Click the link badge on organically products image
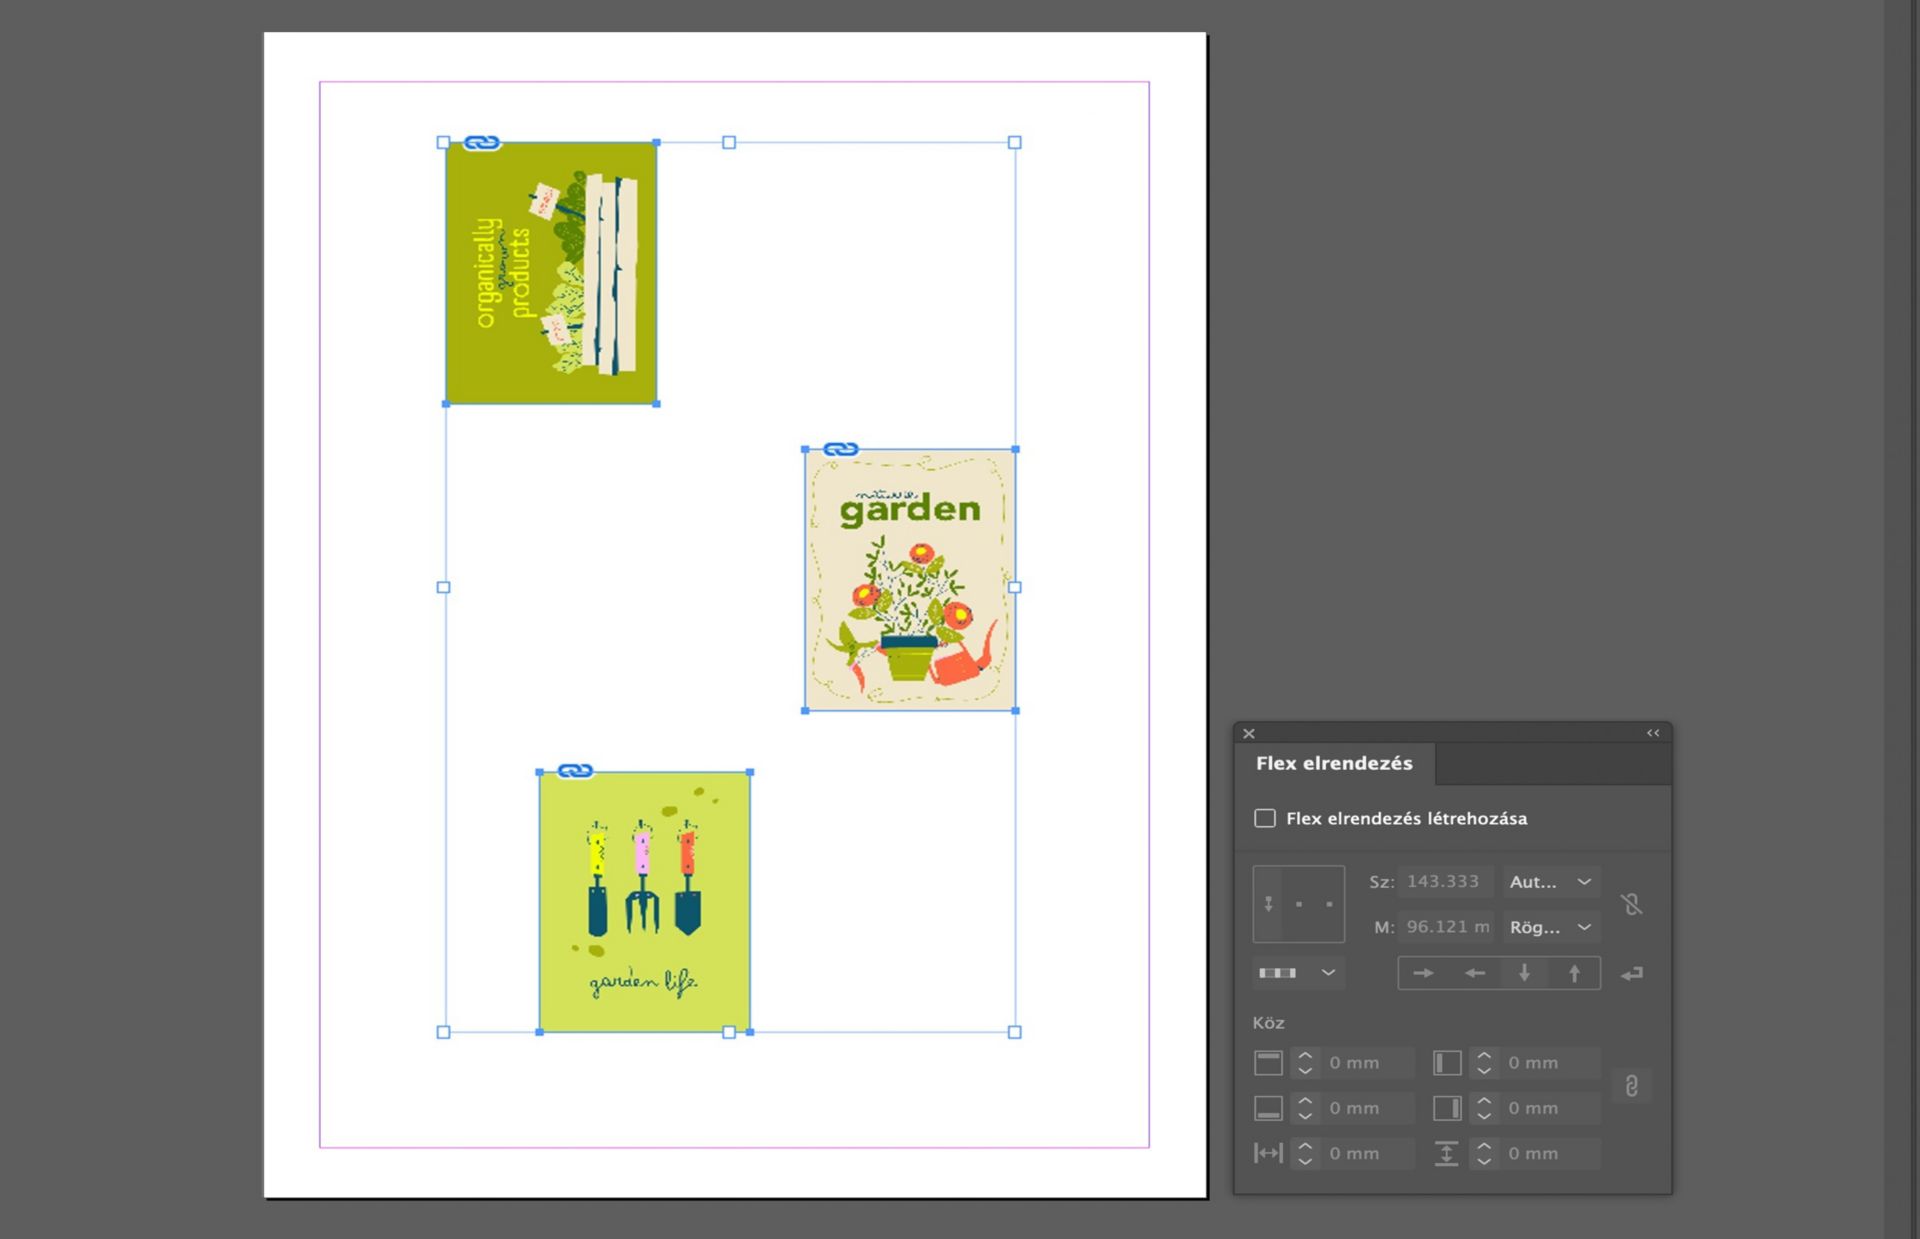 pyautogui.click(x=482, y=143)
